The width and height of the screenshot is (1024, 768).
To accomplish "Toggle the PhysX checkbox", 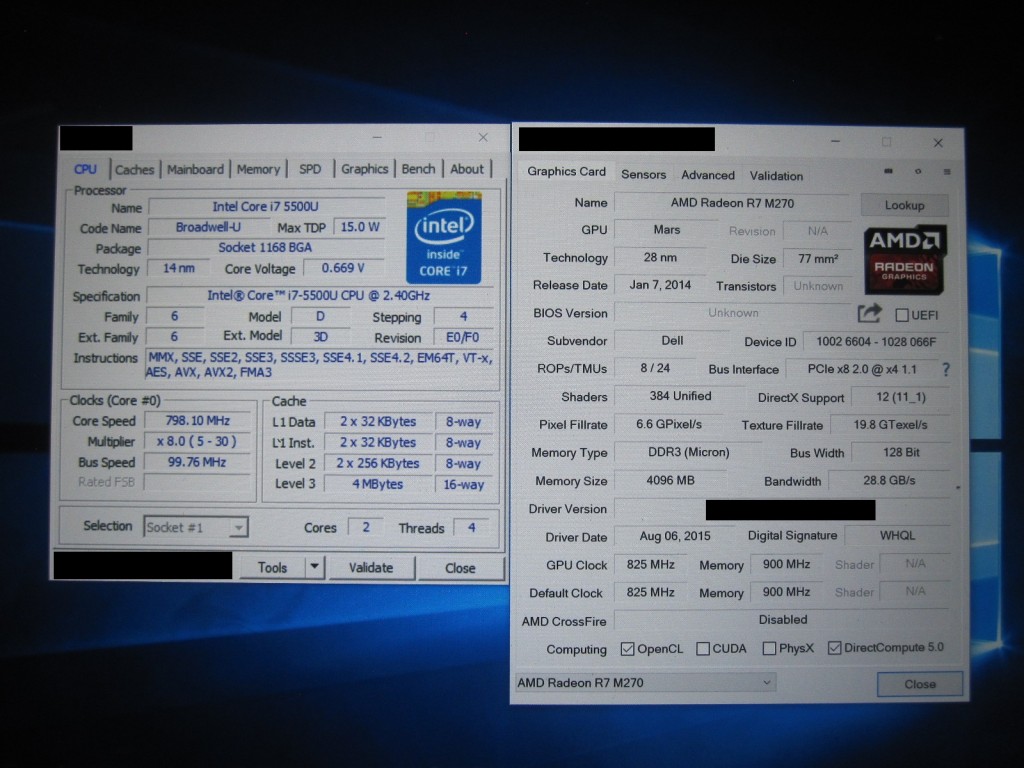I will pyautogui.click(x=769, y=648).
